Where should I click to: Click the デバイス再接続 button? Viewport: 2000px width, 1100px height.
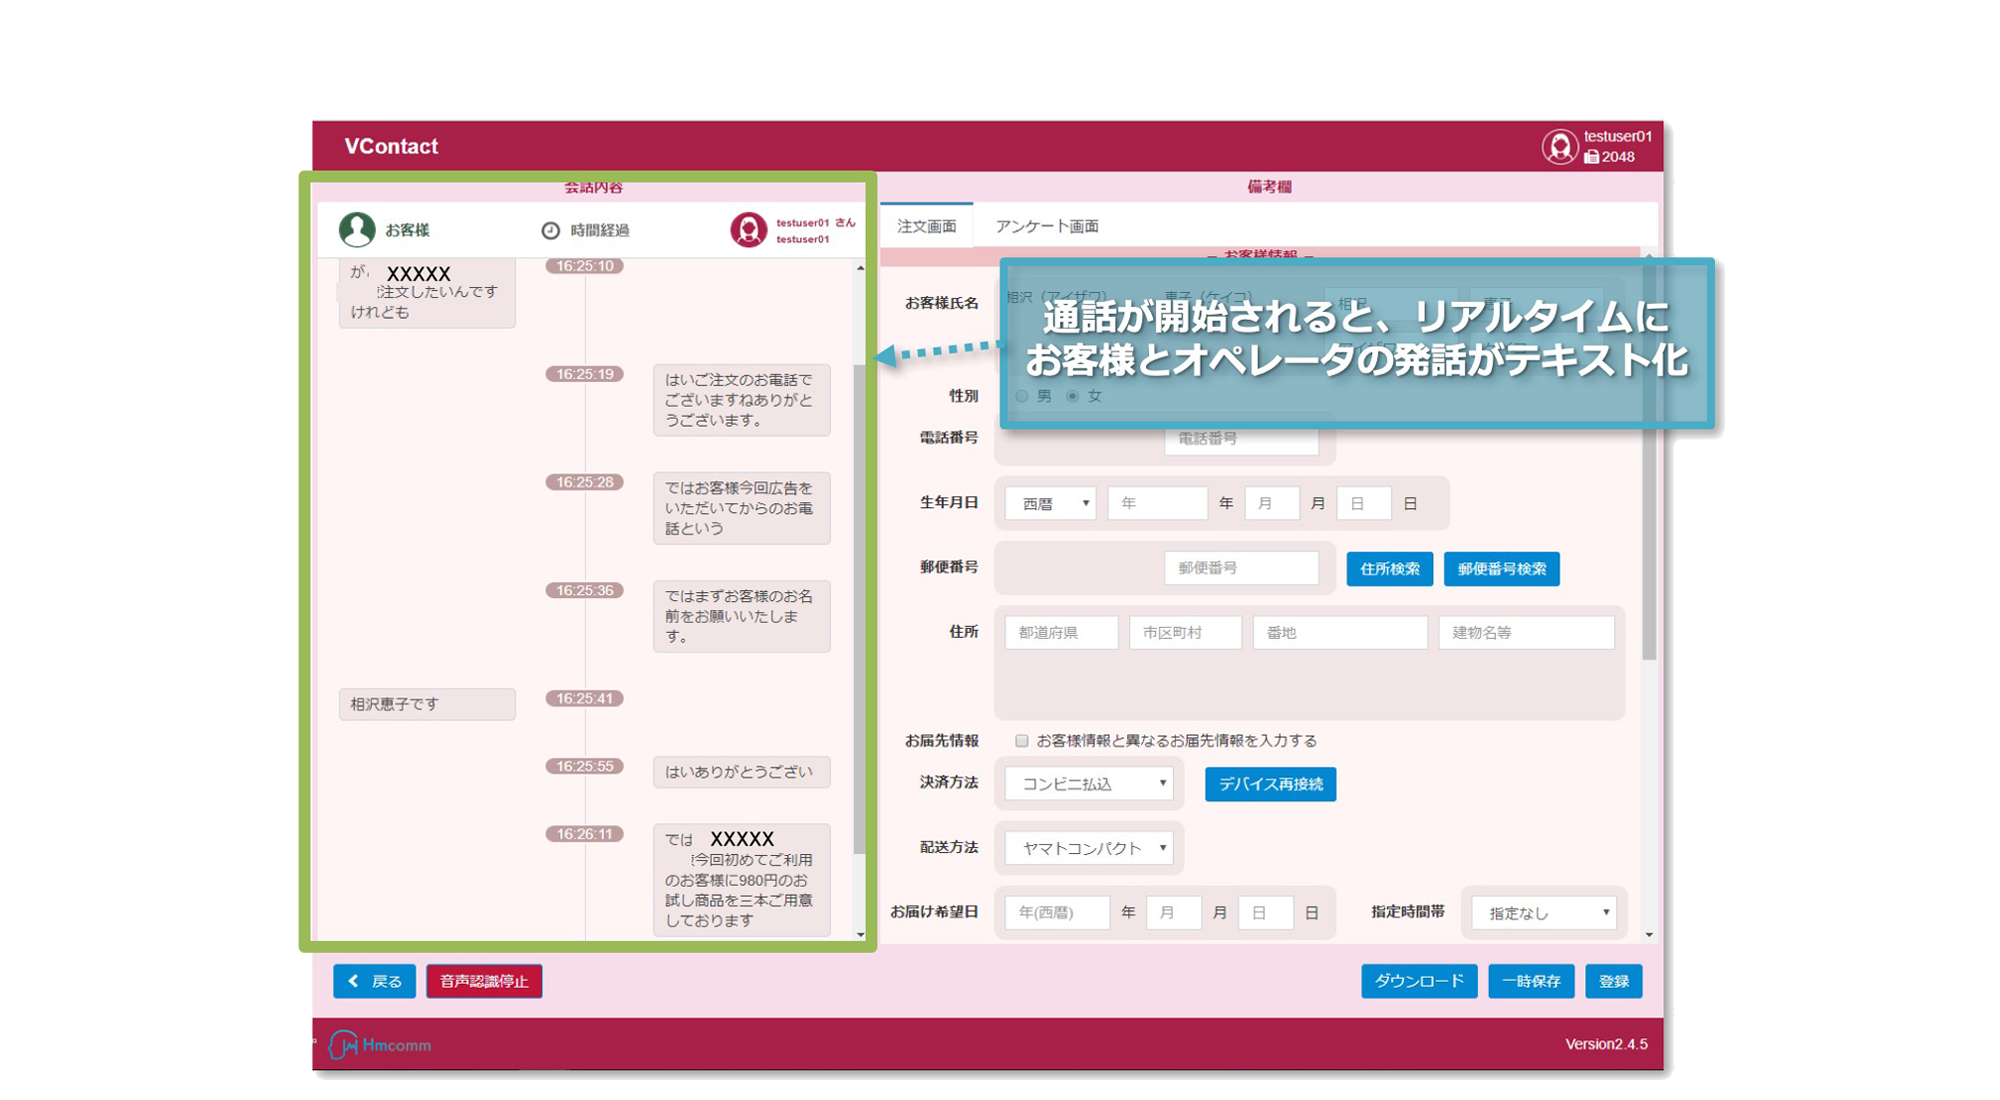[x=1271, y=784]
